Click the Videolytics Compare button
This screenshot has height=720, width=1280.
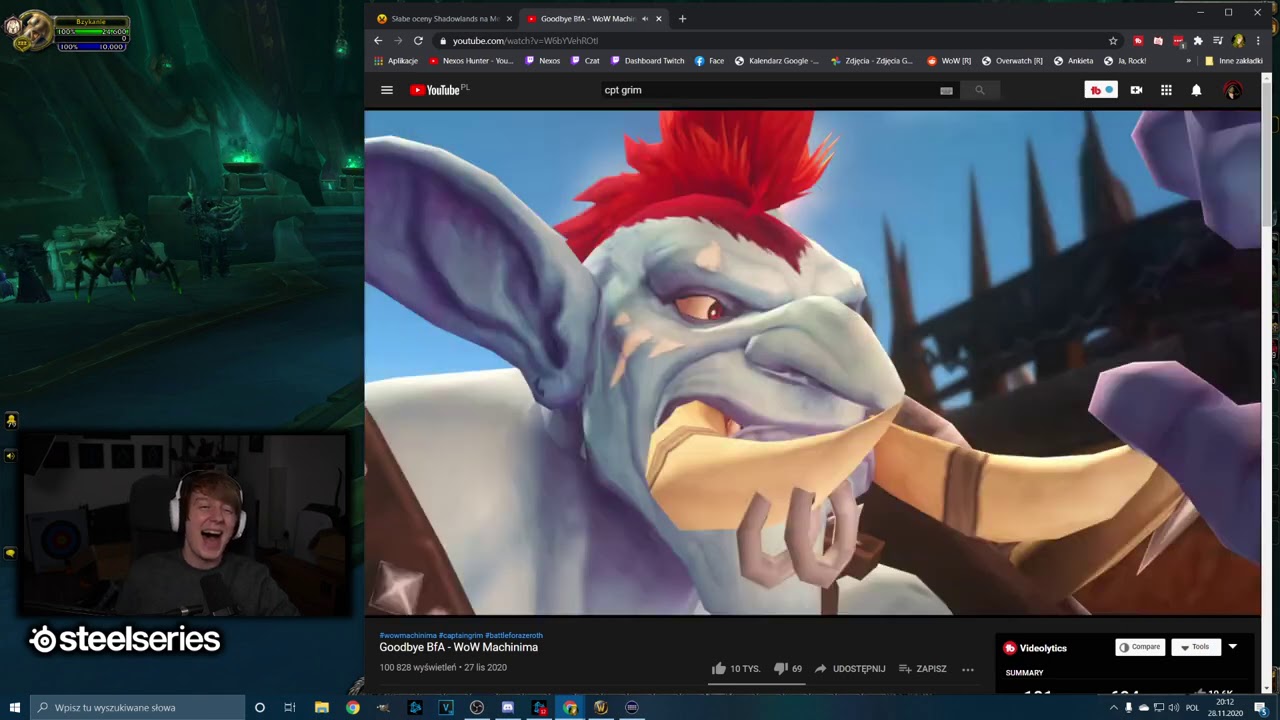(1140, 647)
